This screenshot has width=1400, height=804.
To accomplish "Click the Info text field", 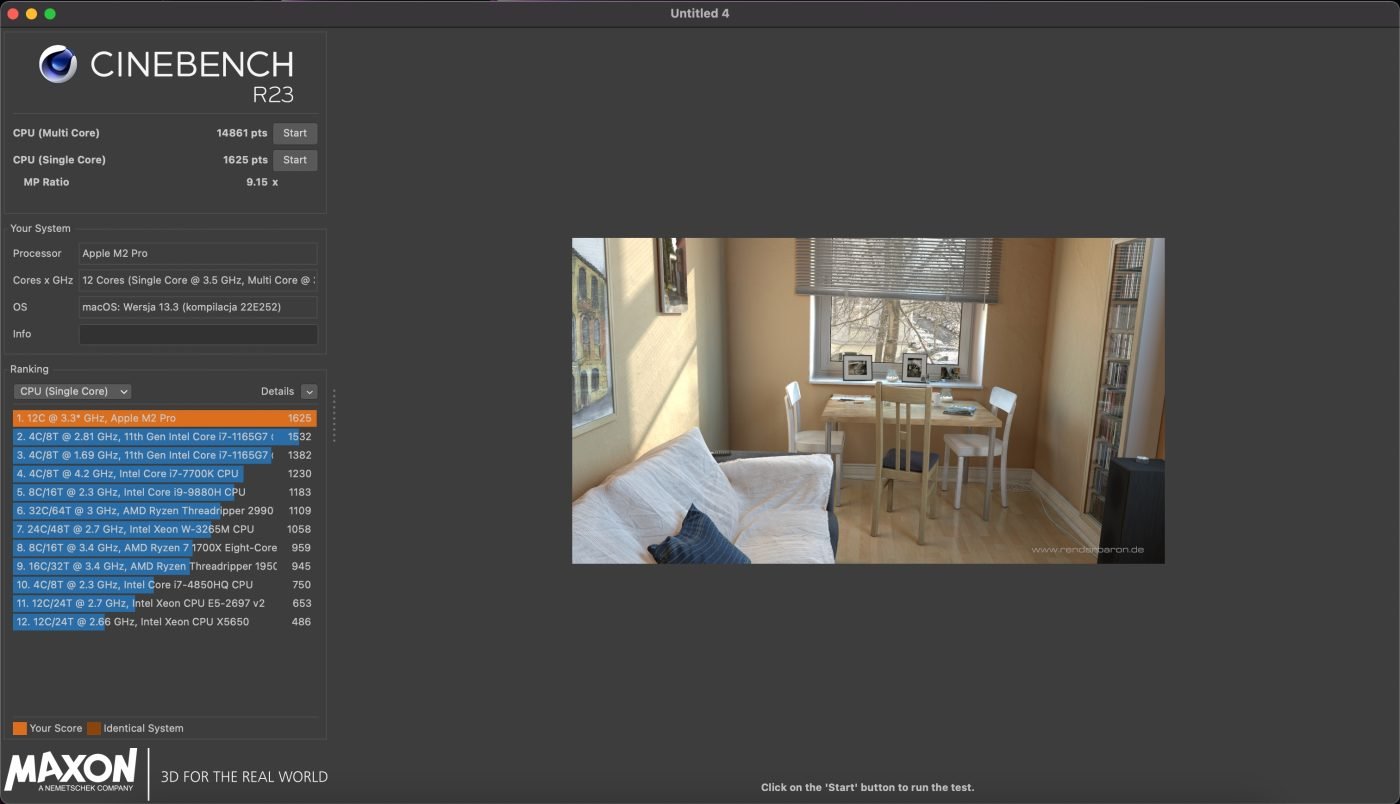I will point(198,334).
